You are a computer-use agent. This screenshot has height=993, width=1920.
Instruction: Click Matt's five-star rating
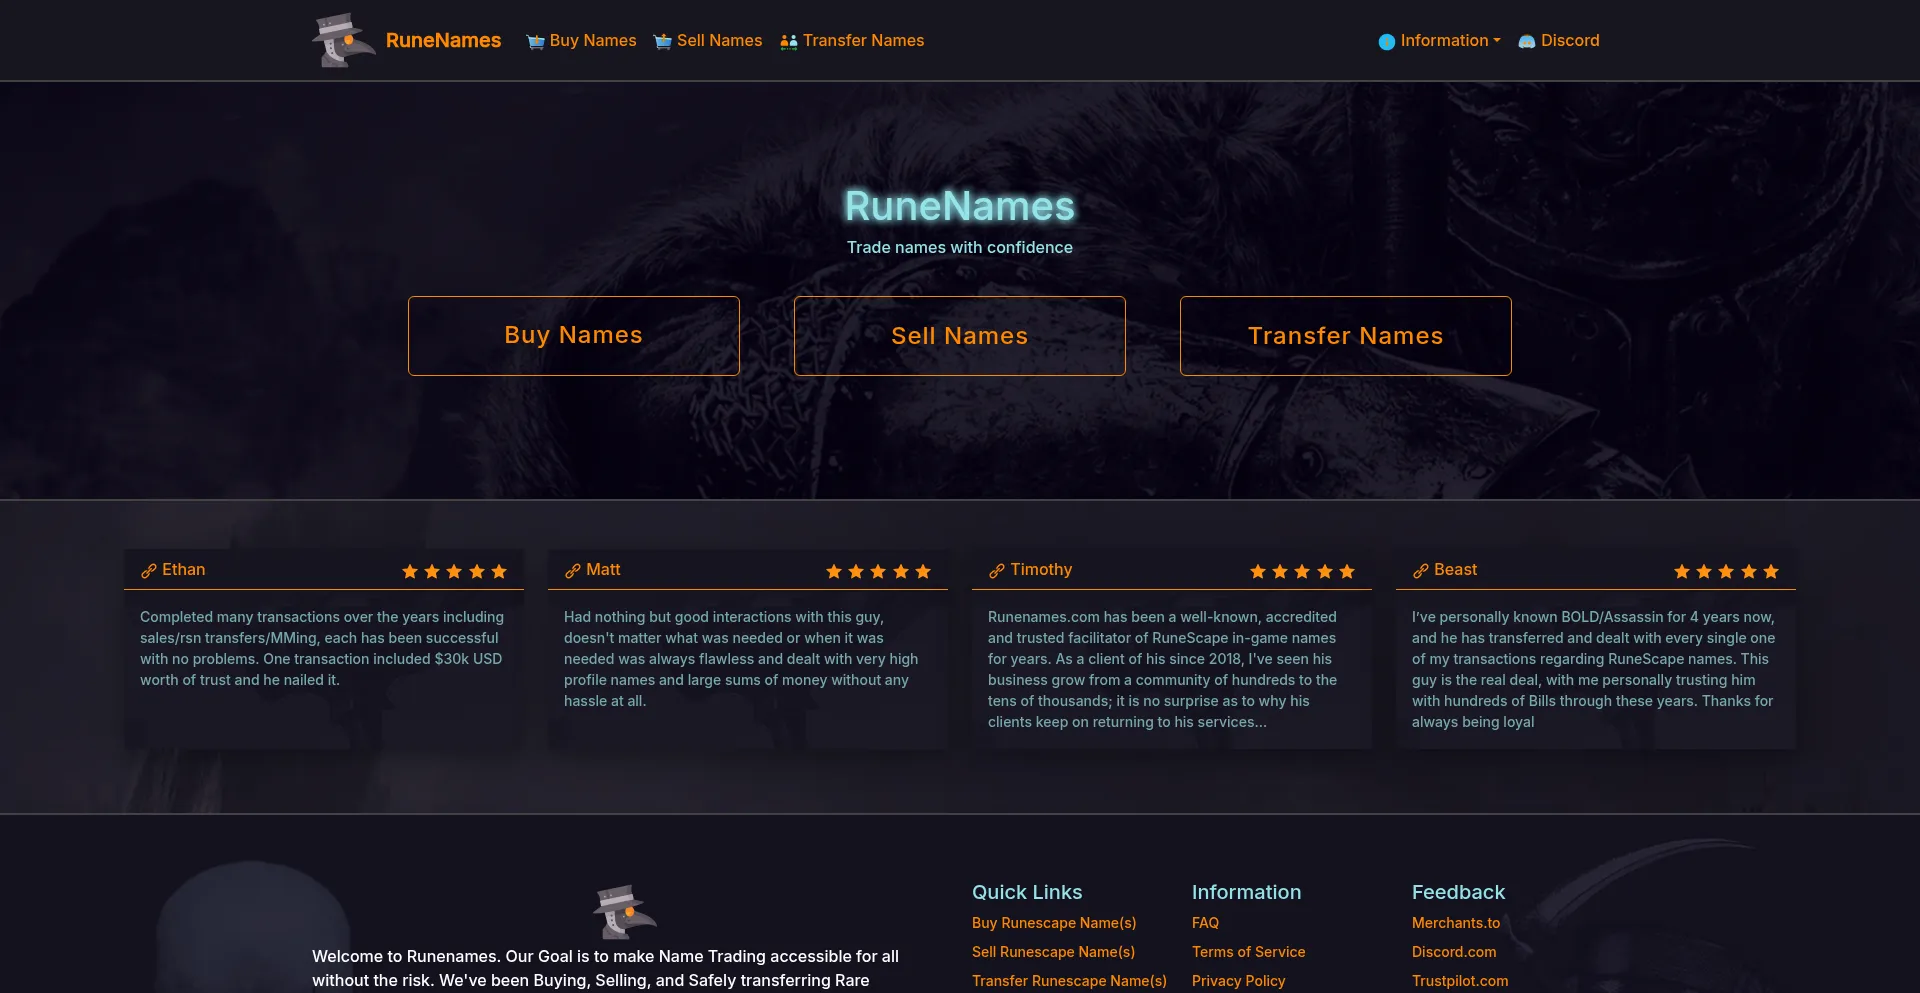[878, 571]
